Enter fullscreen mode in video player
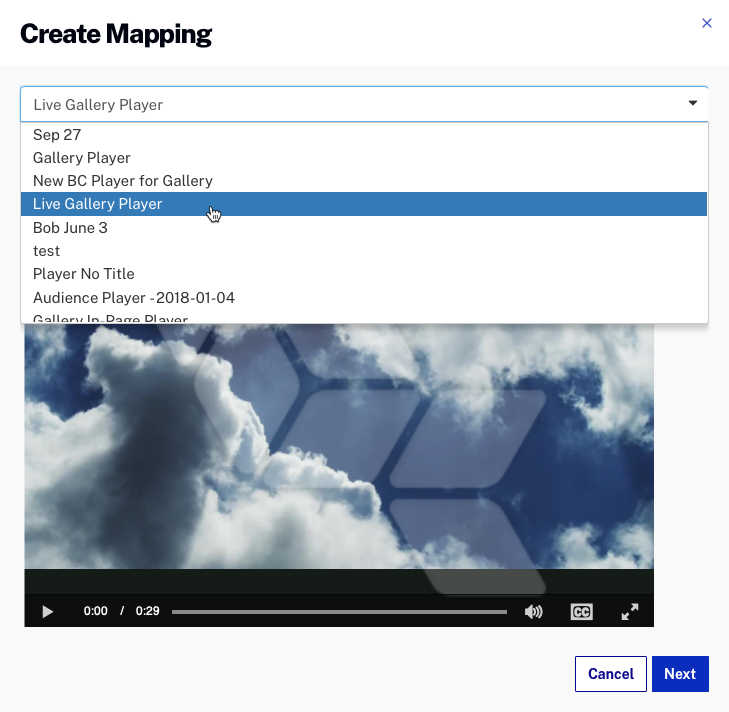The width and height of the screenshot is (729, 712). coord(630,612)
